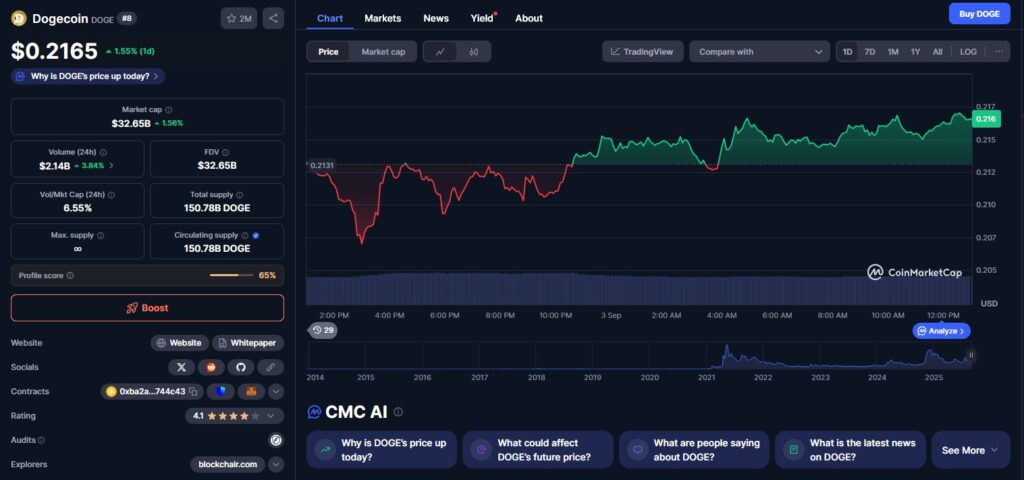Image resolution: width=1024 pixels, height=480 pixels.
Task: Open Dogecoin X social link
Action: tap(182, 367)
